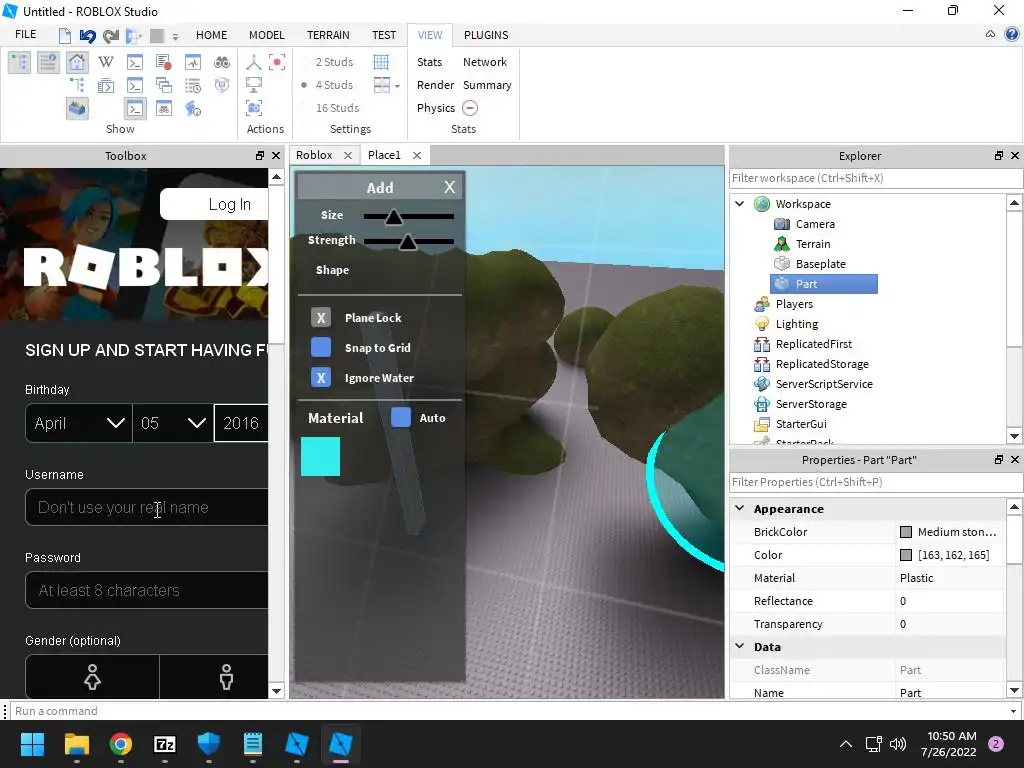1024x768 pixels.
Task: Take a screenshot with the camera icon
Action: coord(253,108)
